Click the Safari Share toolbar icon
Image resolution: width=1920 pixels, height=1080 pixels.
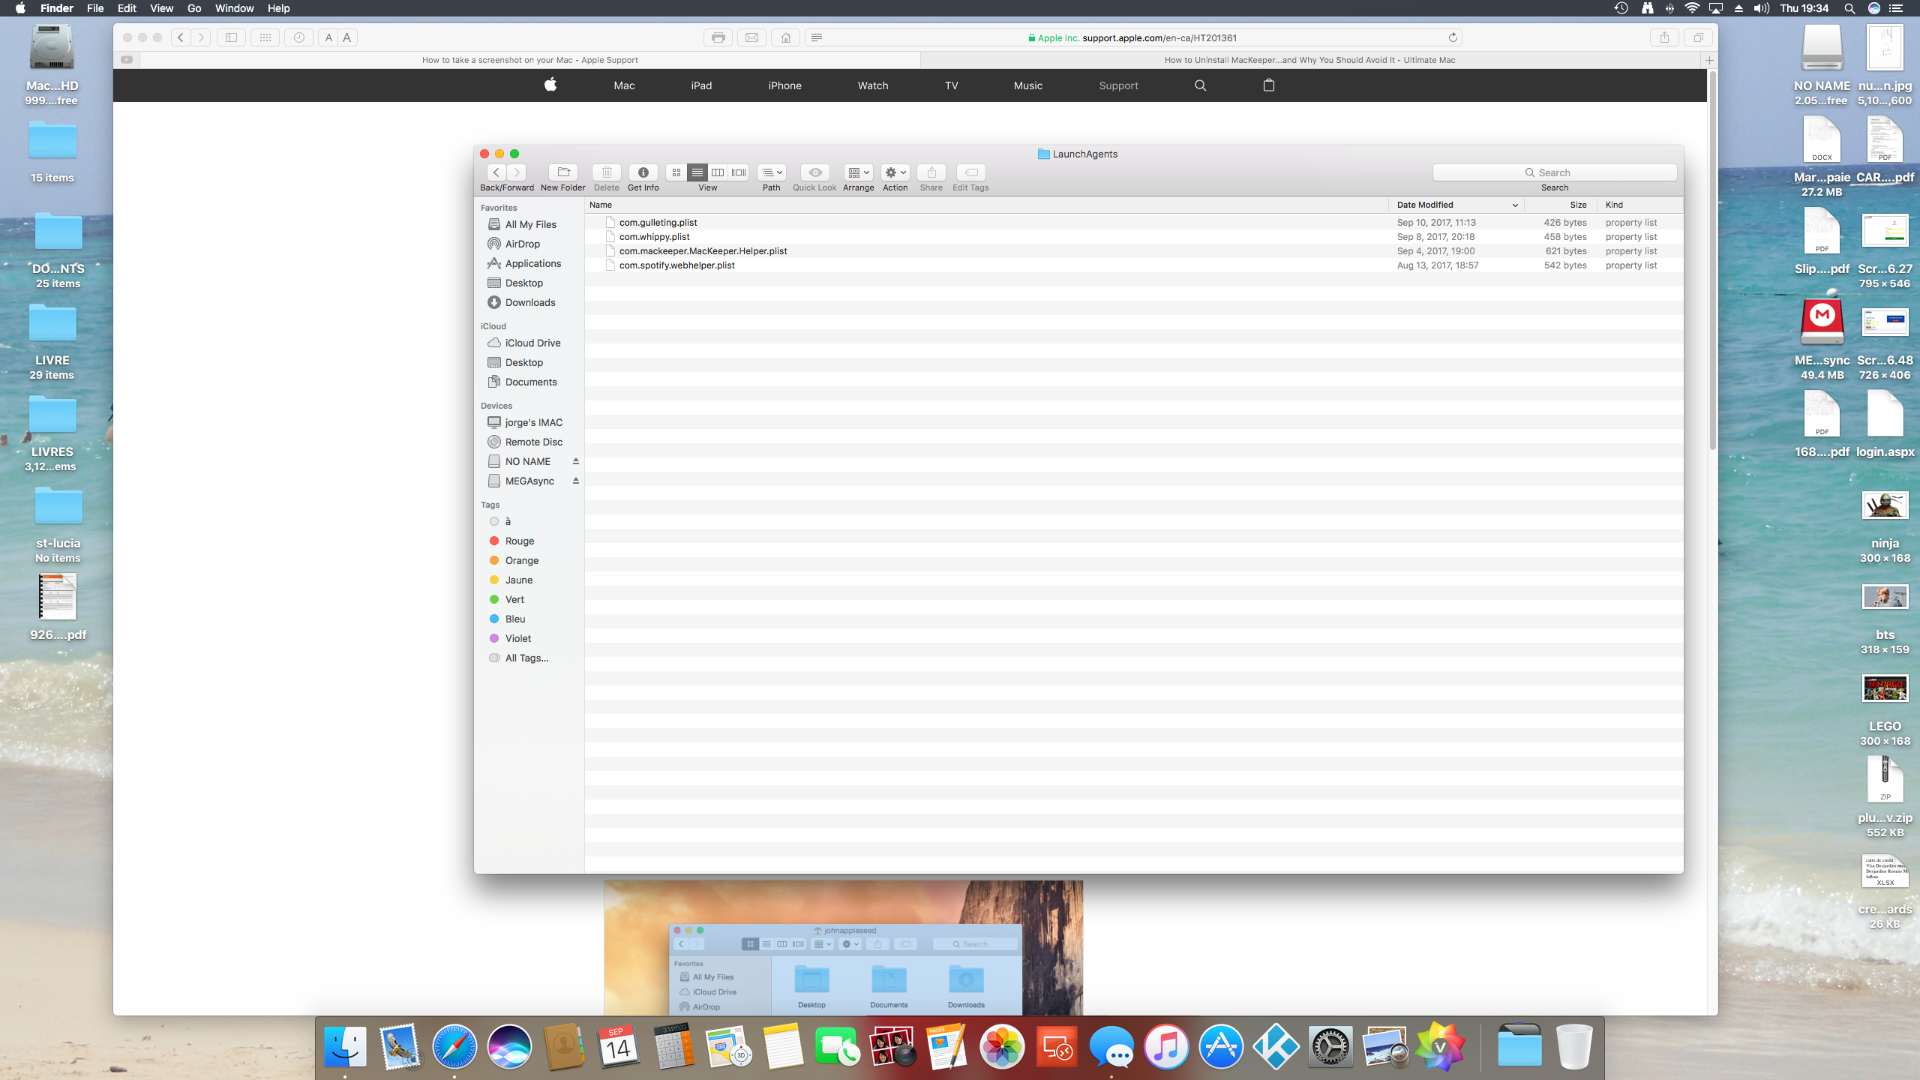click(x=1665, y=38)
